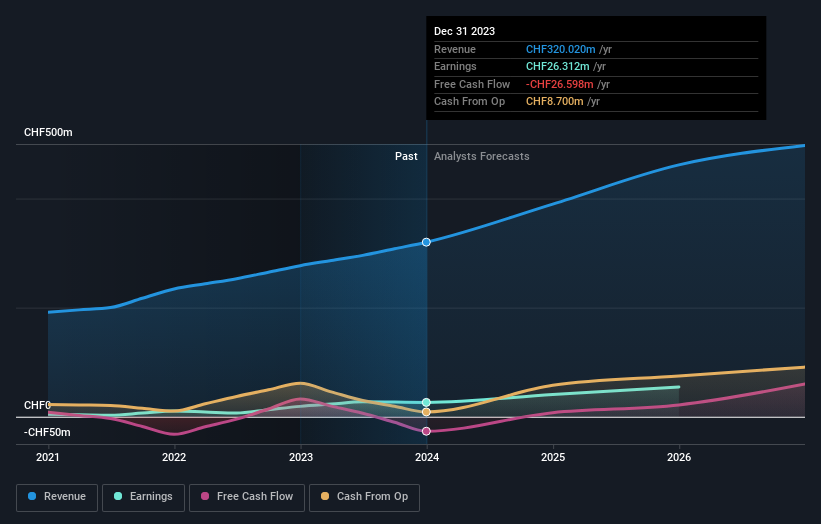Screen dimensions: 821x524
Task: Click the Analysts Forecasts label
Action: click(482, 156)
